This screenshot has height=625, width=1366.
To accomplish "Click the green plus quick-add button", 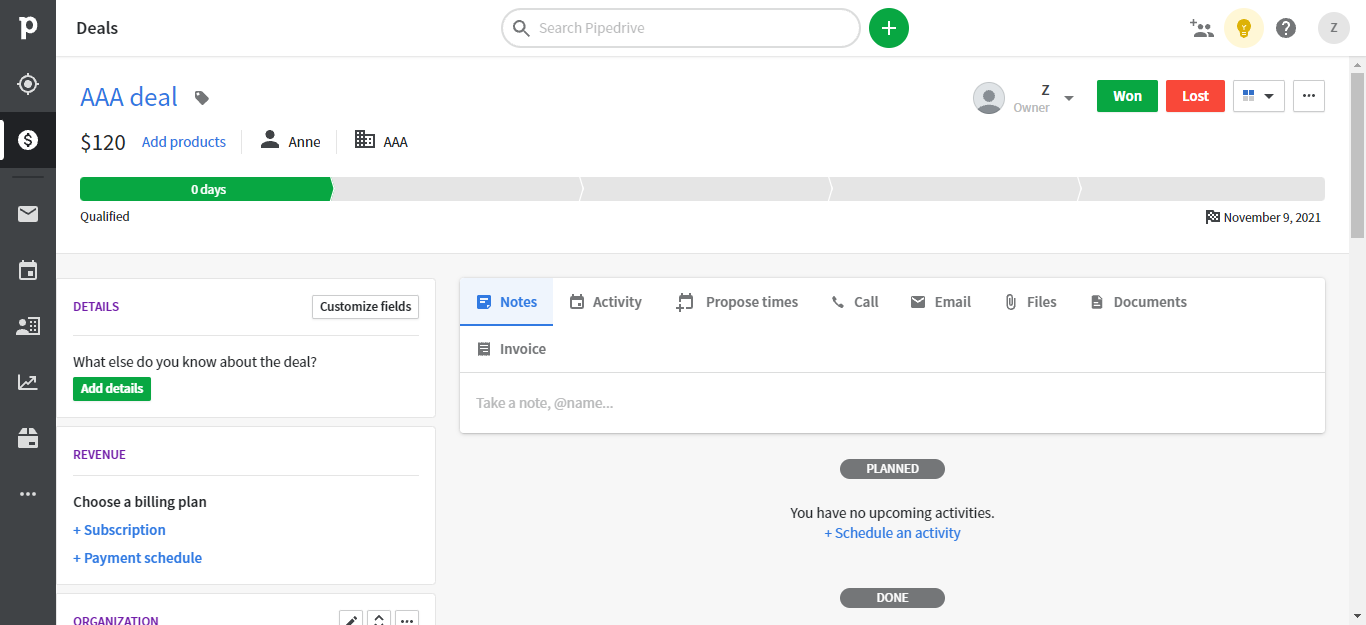I will tap(888, 28).
